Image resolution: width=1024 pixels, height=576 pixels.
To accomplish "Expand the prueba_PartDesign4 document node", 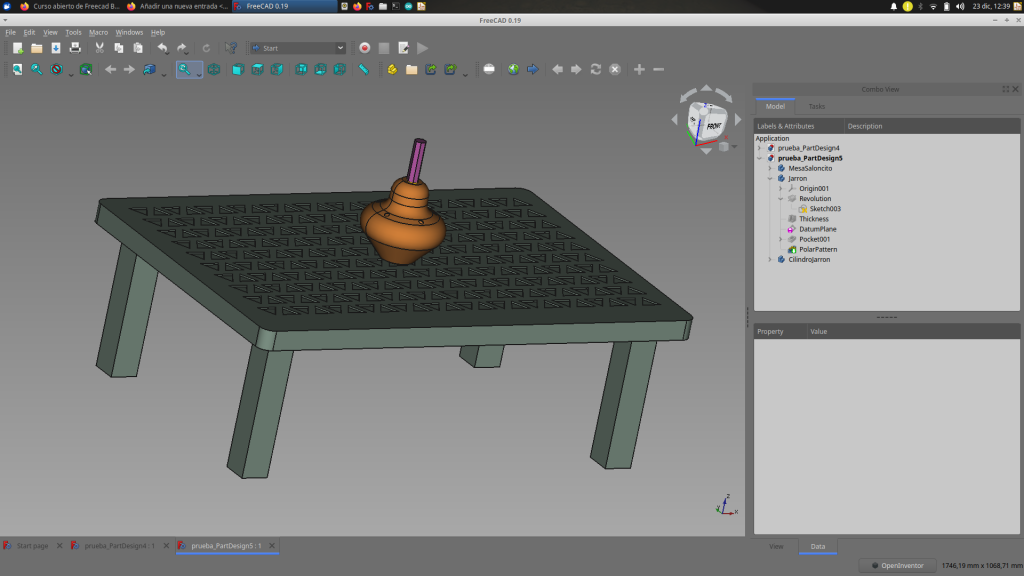I will [x=759, y=148].
